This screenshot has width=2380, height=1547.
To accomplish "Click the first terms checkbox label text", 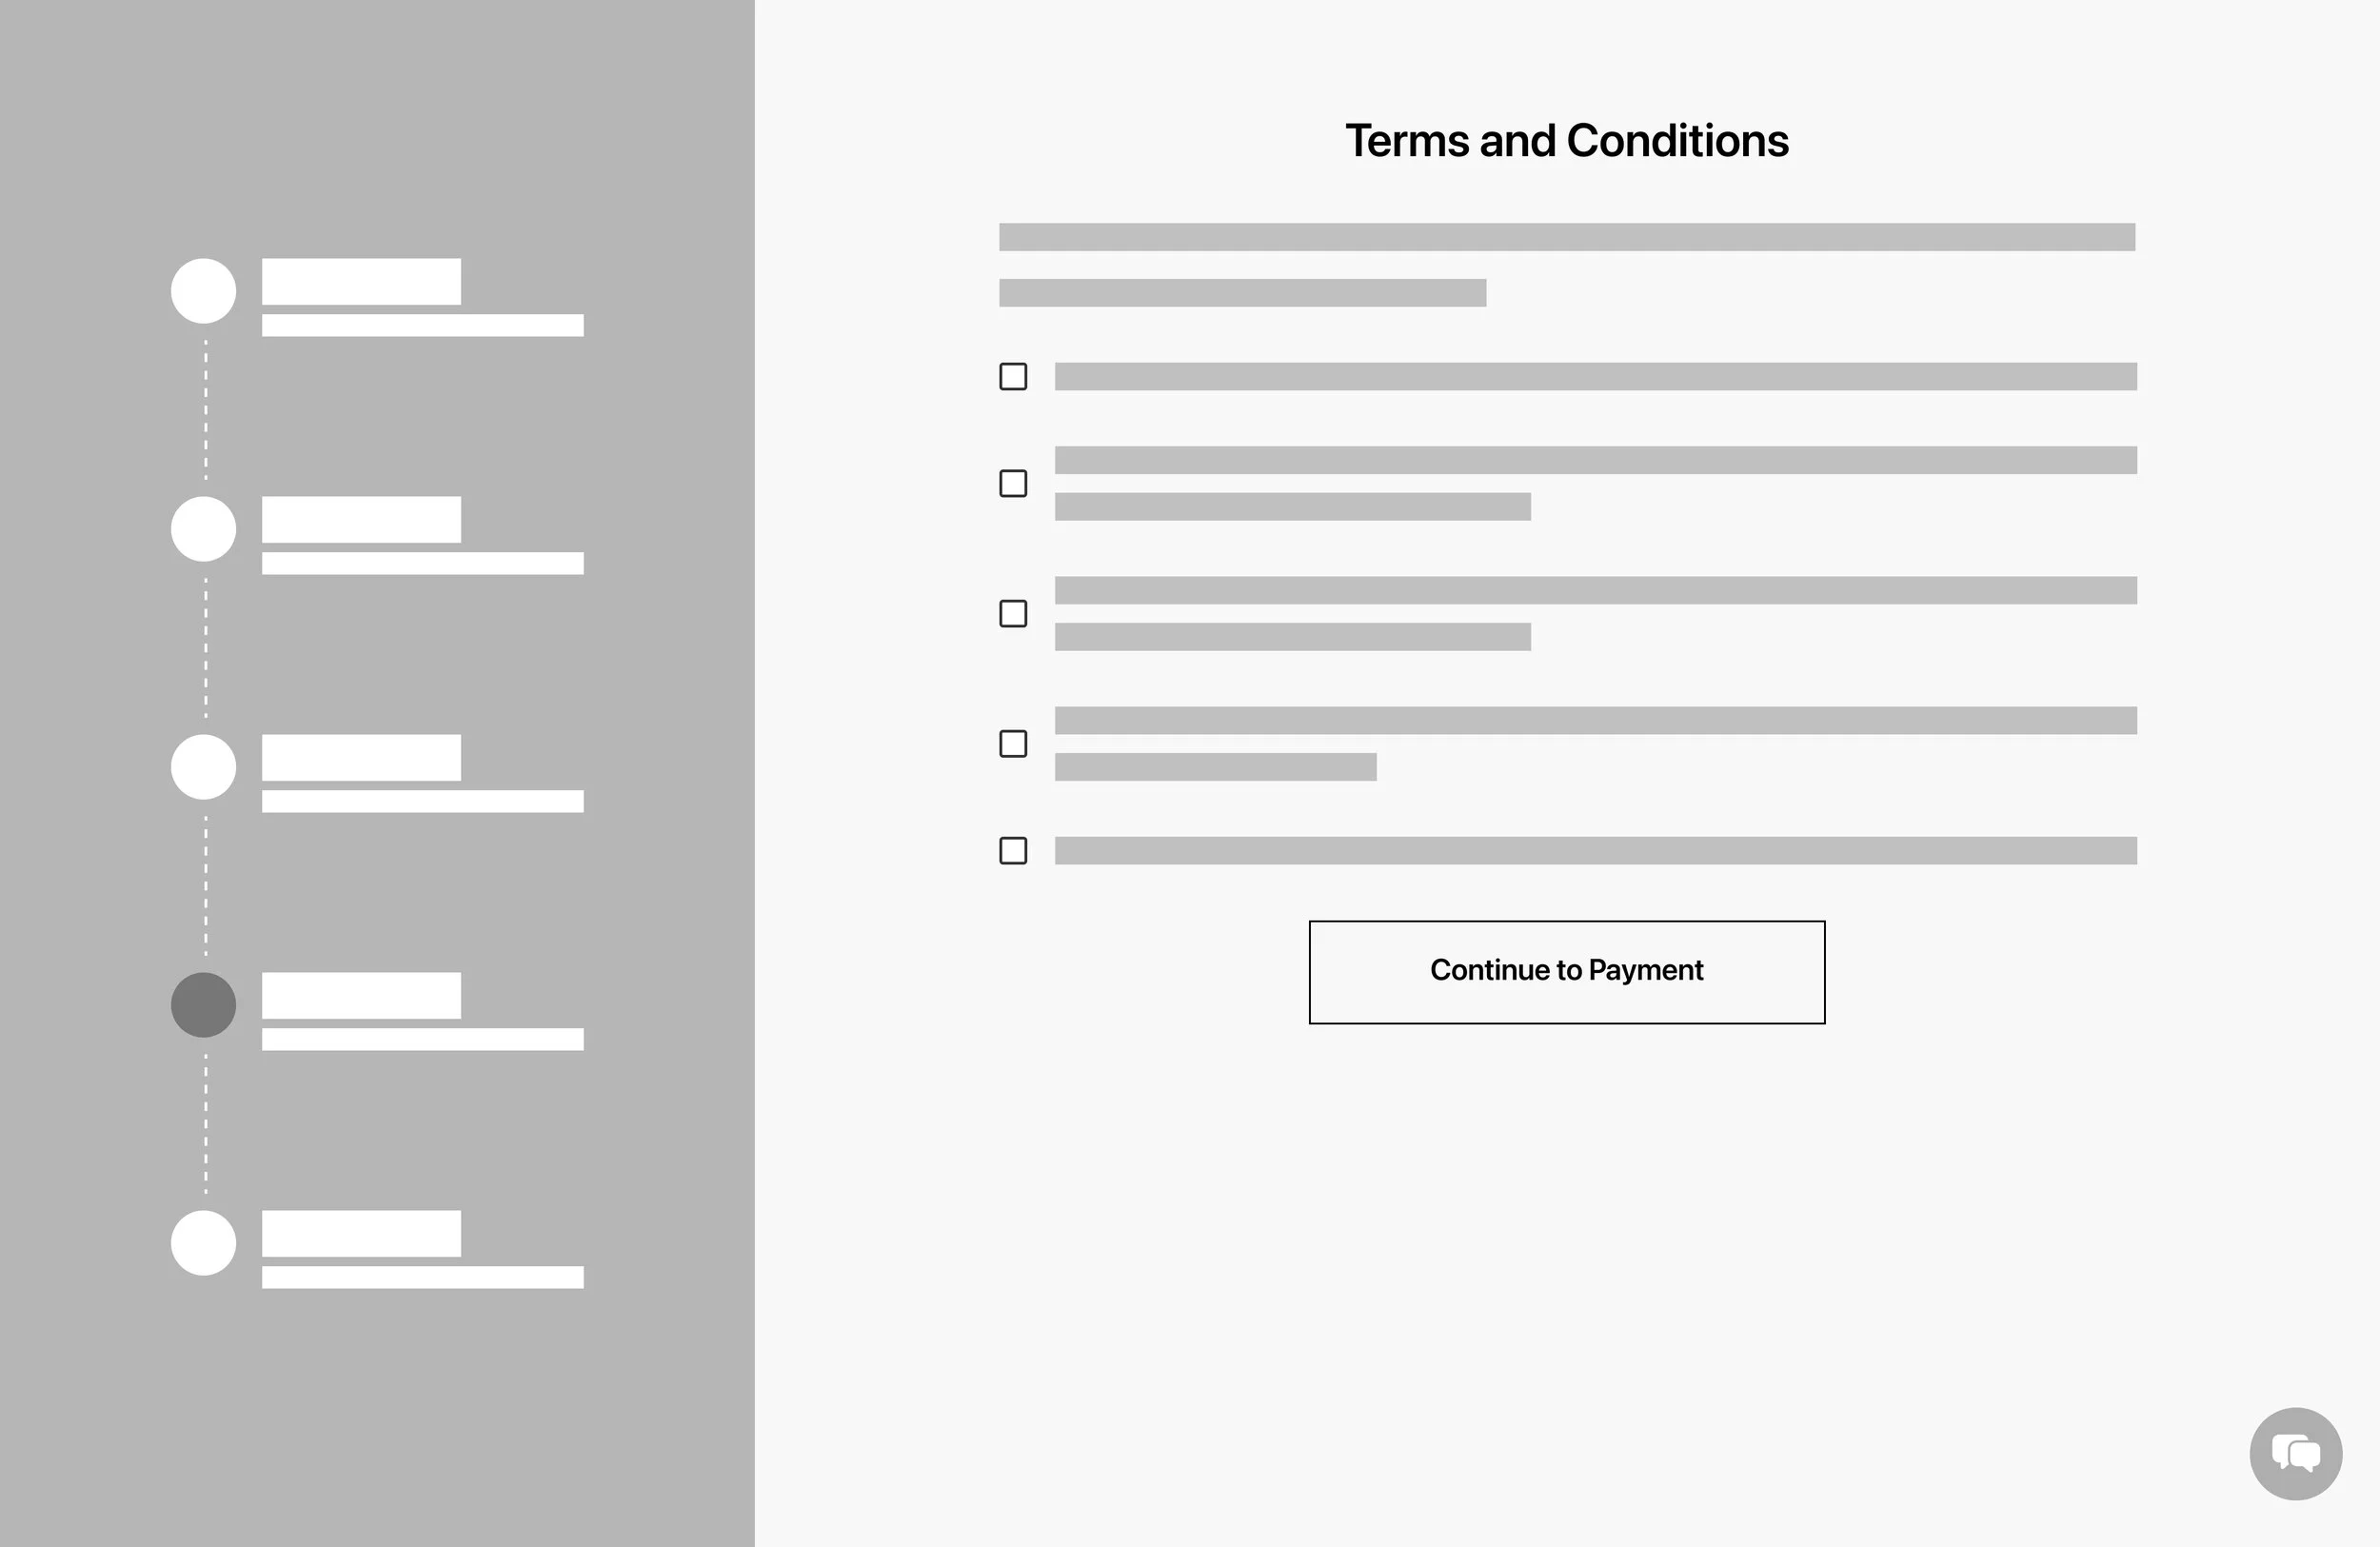I will (x=1596, y=376).
